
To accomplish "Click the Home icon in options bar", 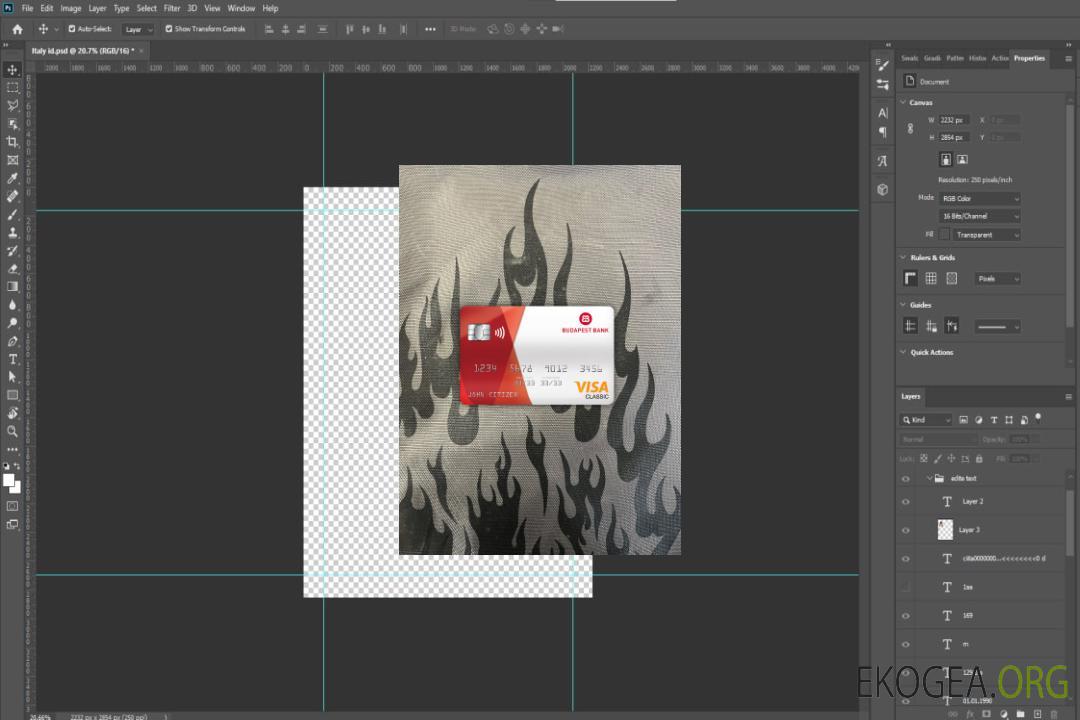I will (x=17, y=29).
